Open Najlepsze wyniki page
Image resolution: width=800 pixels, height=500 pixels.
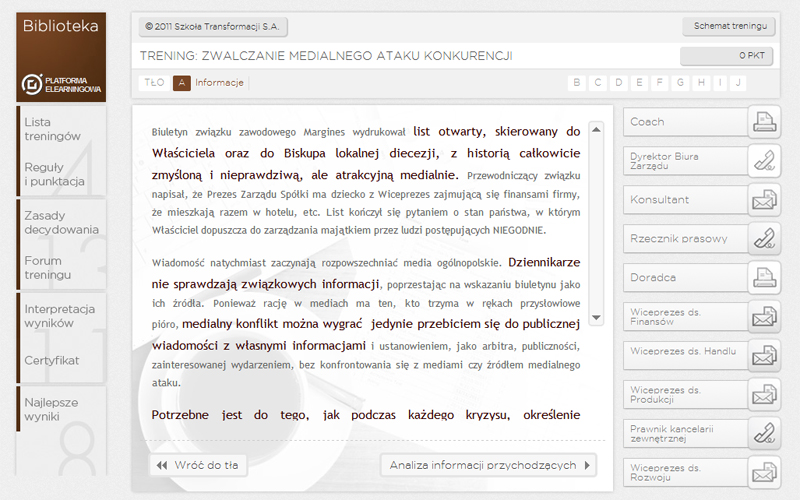point(51,409)
